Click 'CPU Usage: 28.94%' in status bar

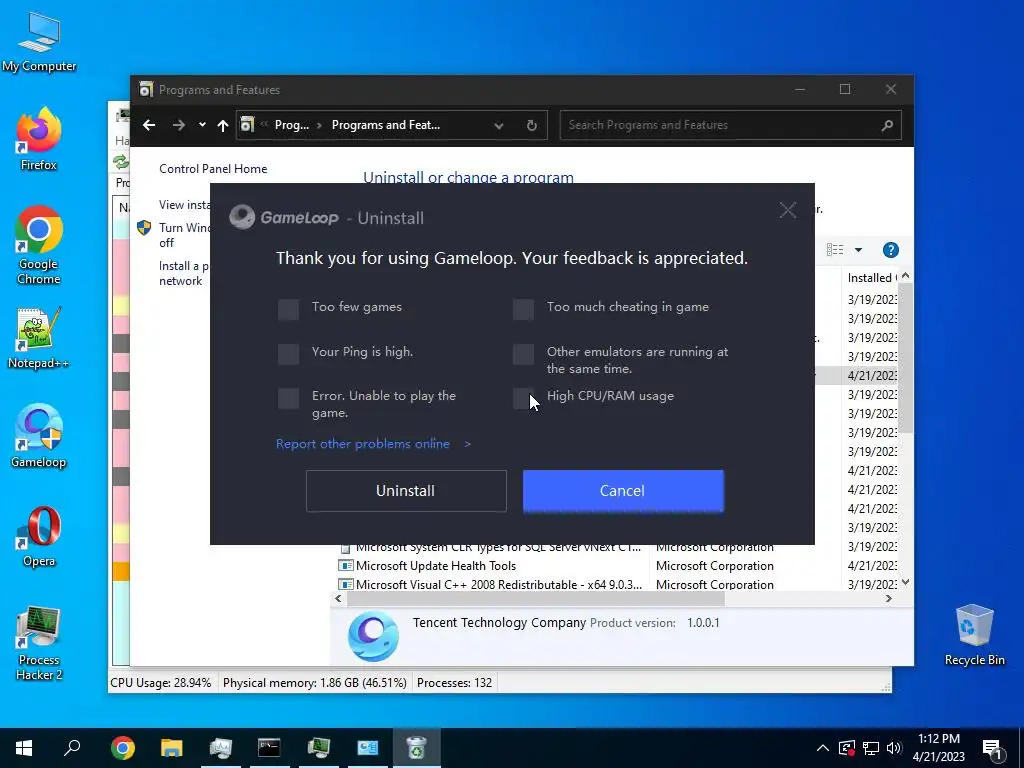coord(161,682)
